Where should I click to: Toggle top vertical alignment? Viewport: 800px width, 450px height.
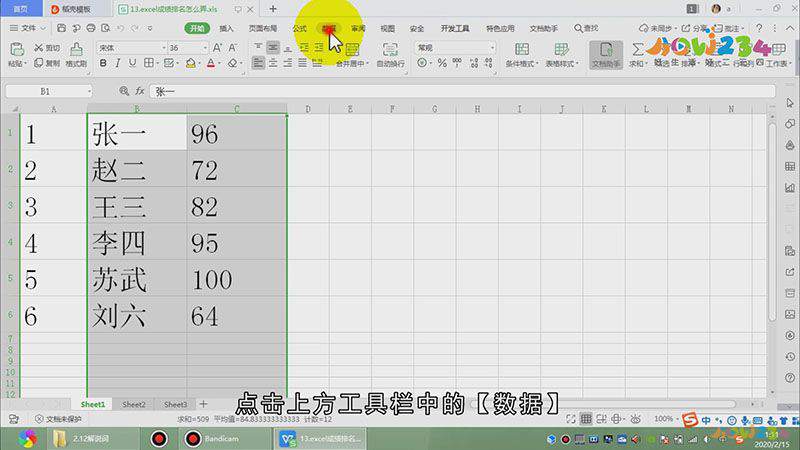[258, 47]
